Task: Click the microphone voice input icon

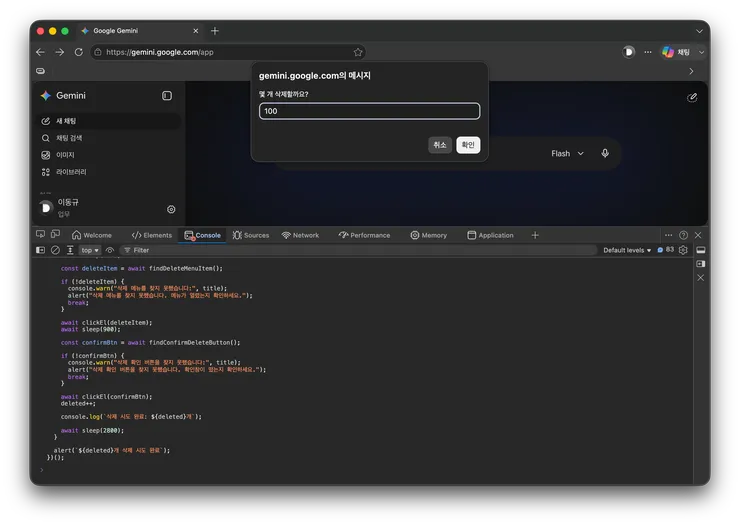Action: (605, 153)
